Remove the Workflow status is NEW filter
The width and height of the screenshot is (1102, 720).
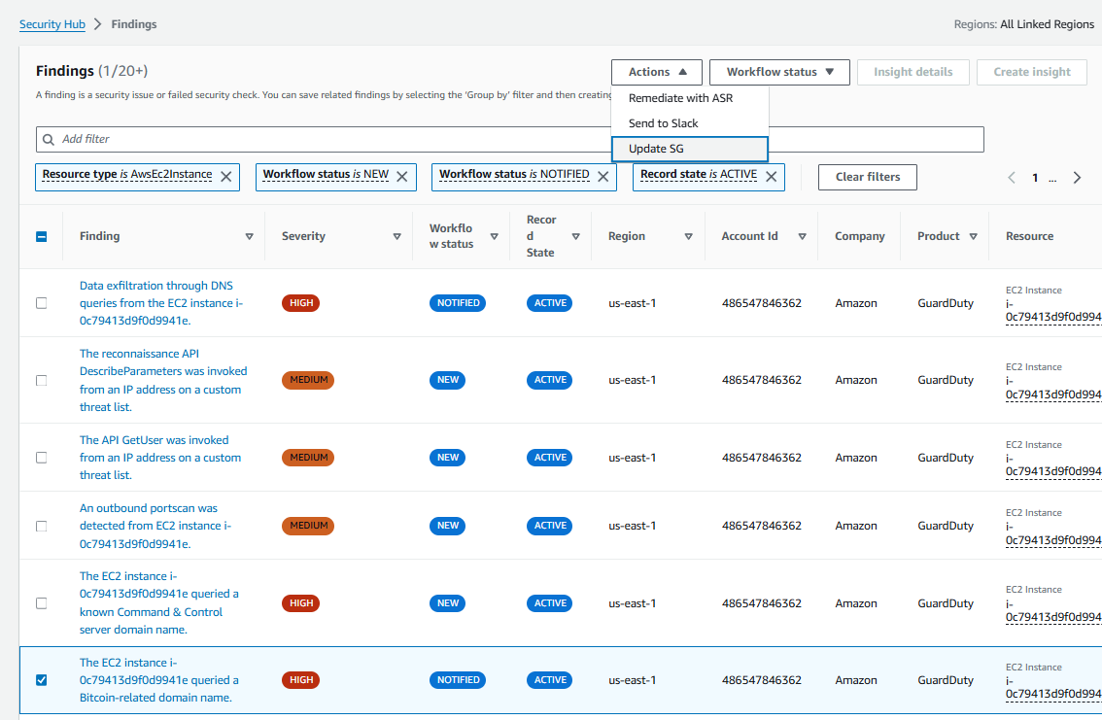pyautogui.click(x=402, y=176)
